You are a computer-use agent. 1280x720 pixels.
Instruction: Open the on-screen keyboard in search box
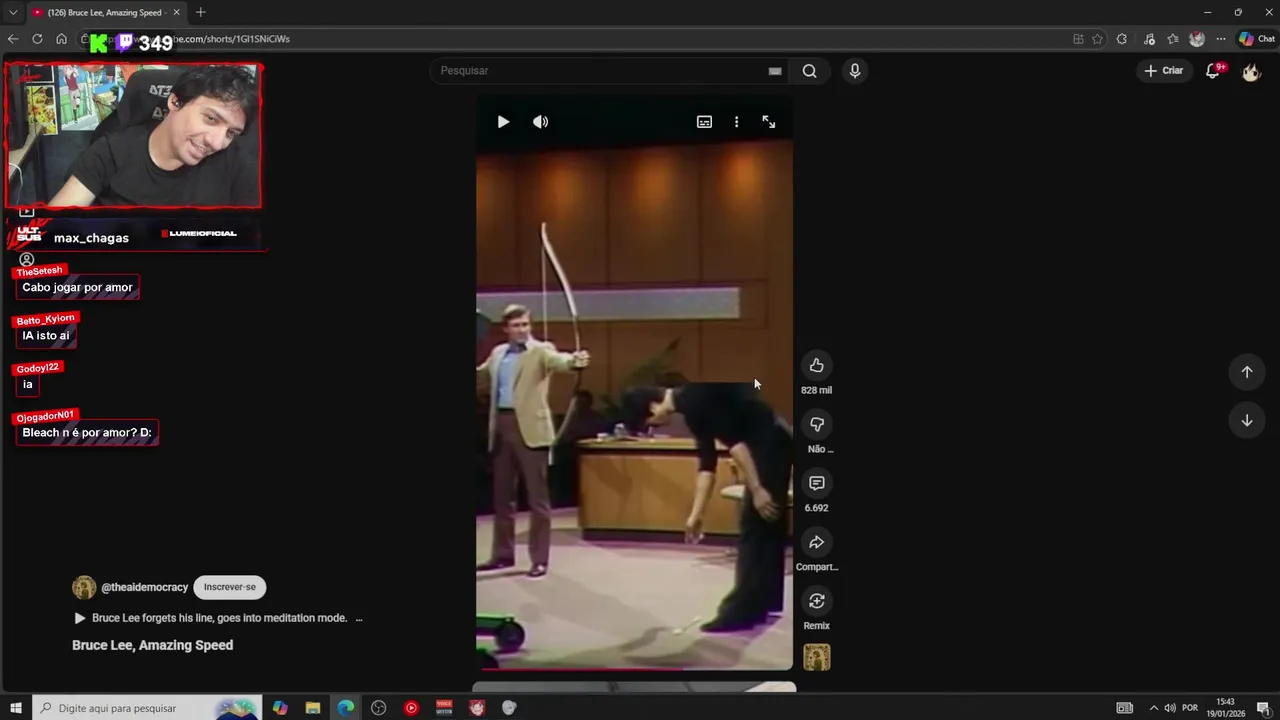tap(774, 71)
